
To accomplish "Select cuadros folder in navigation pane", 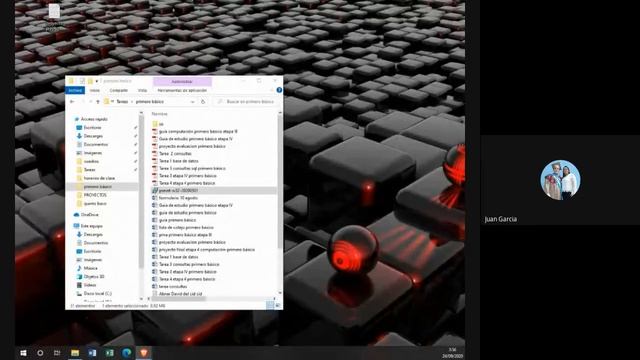I will point(91,161).
